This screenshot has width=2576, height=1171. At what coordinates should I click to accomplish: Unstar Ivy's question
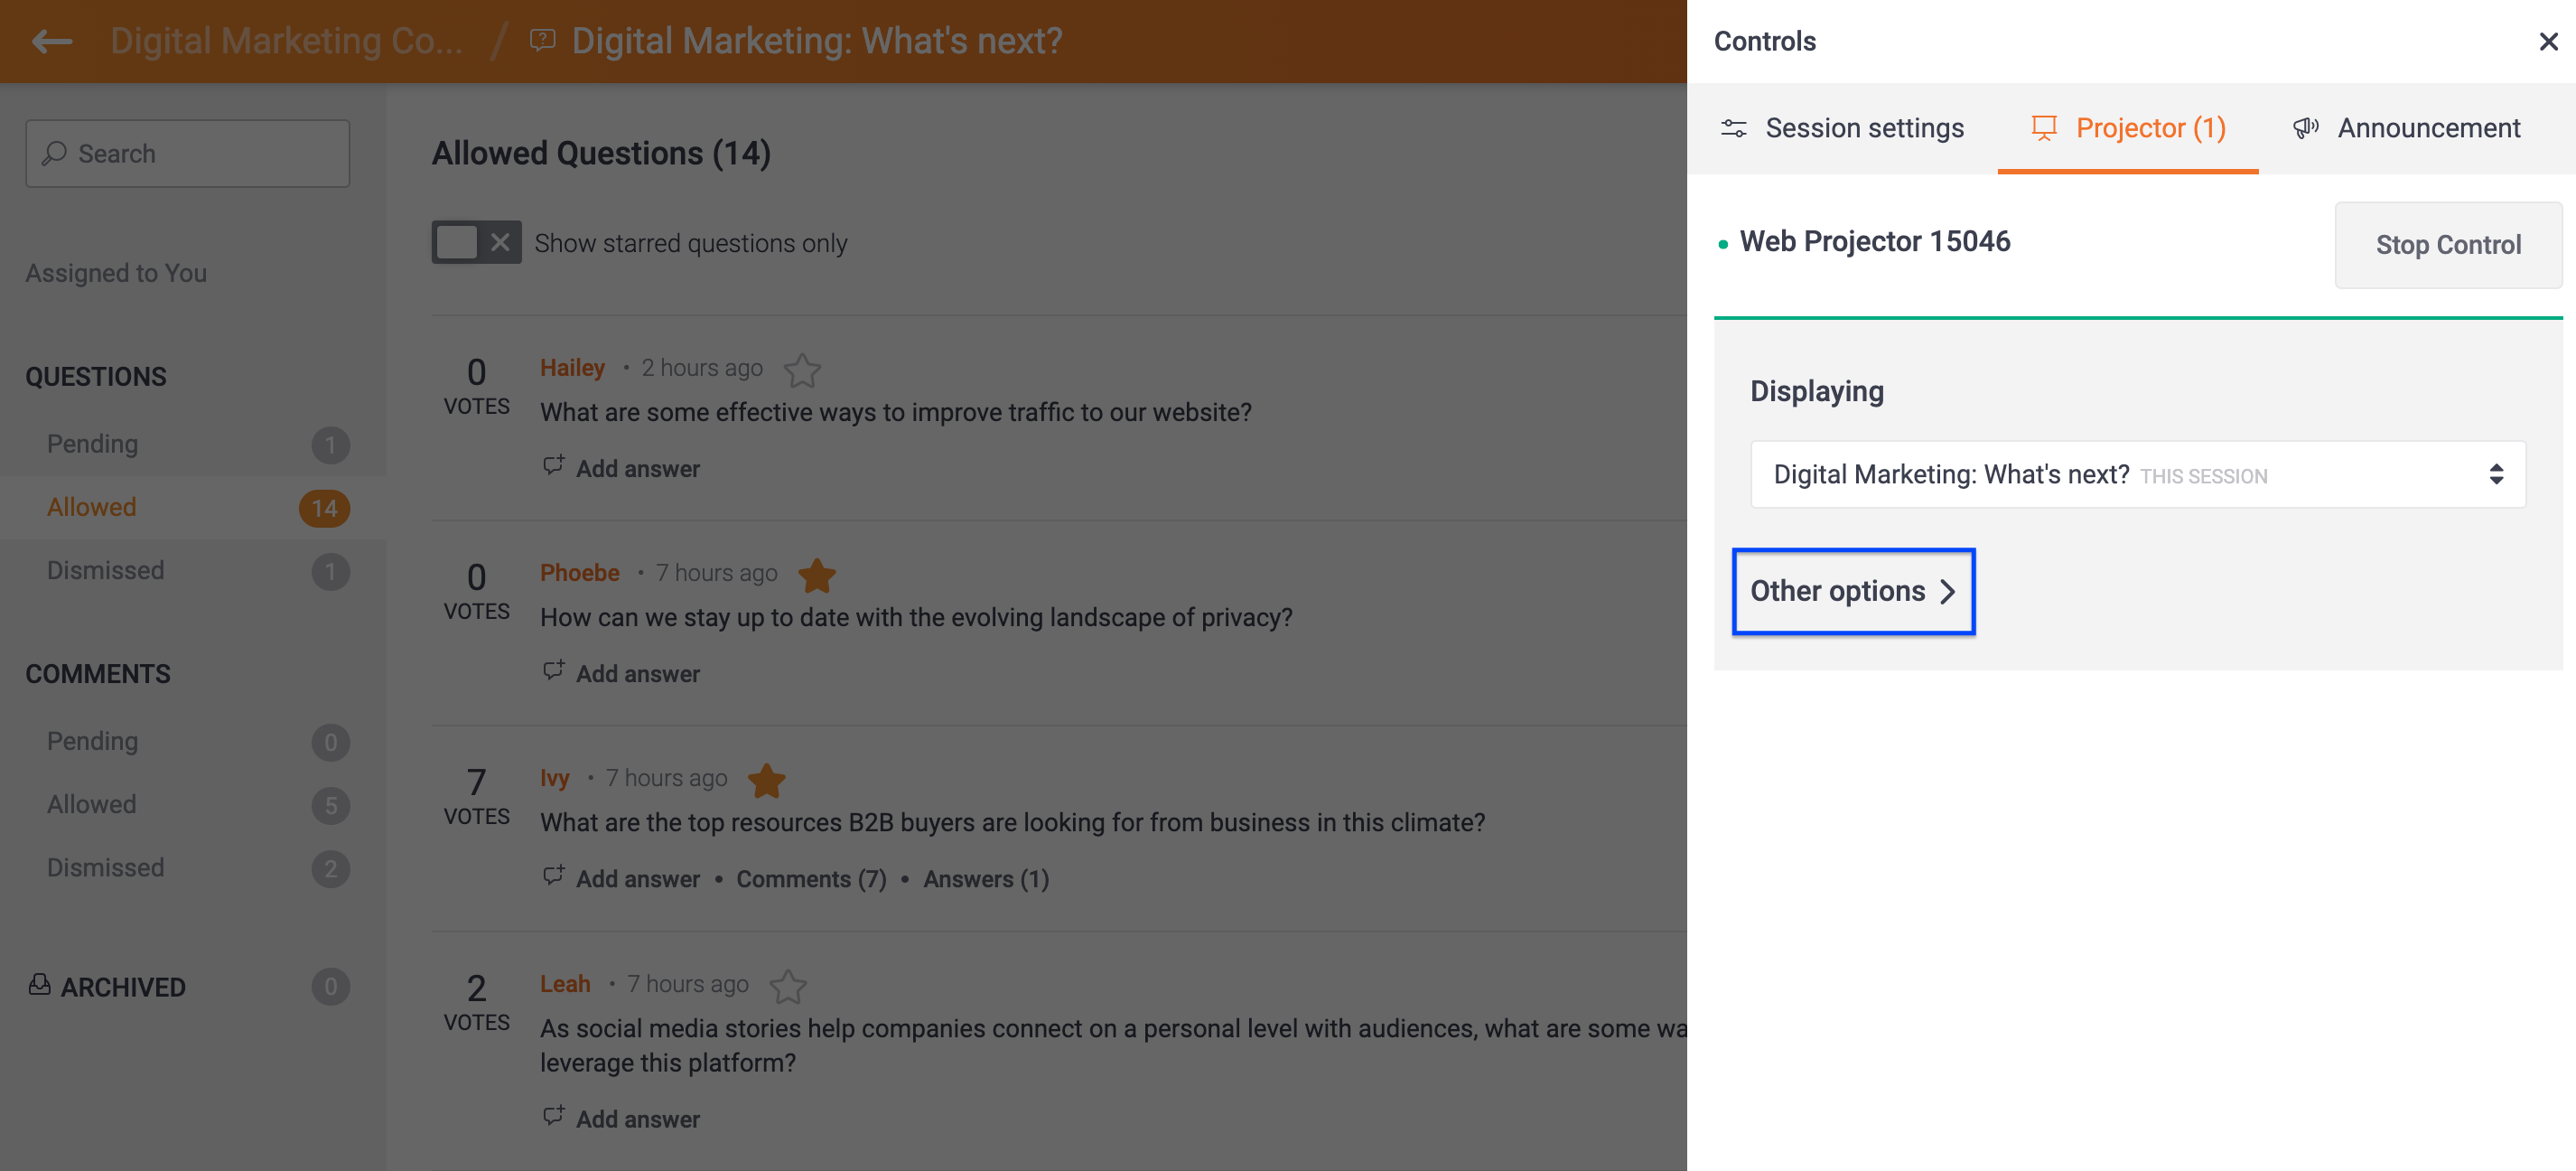coord(767,780)
